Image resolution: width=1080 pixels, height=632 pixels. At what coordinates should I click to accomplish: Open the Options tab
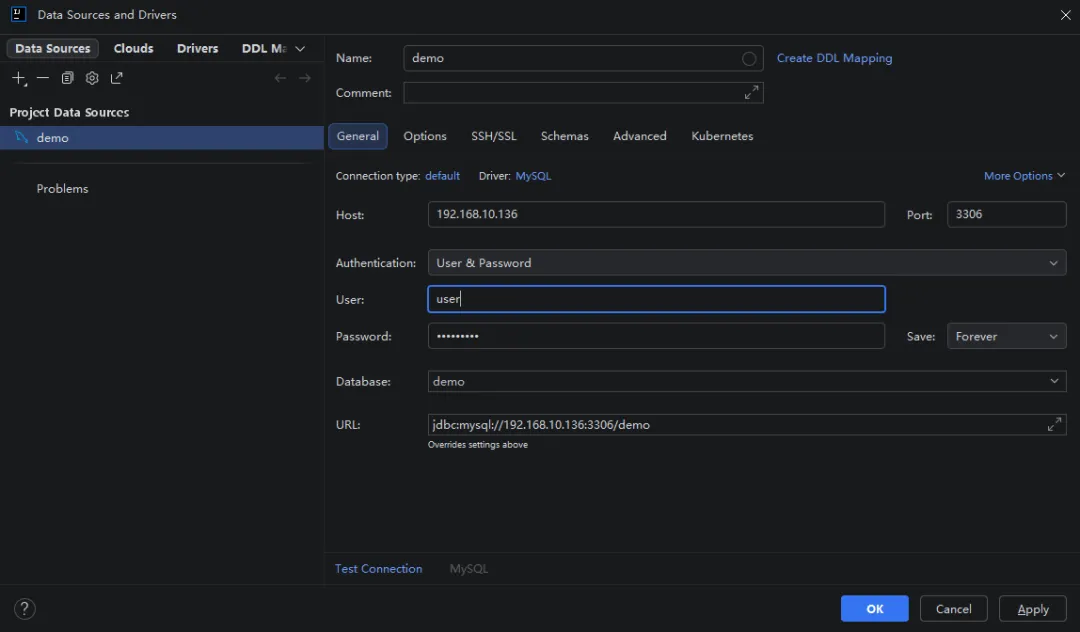pos(425,136)
